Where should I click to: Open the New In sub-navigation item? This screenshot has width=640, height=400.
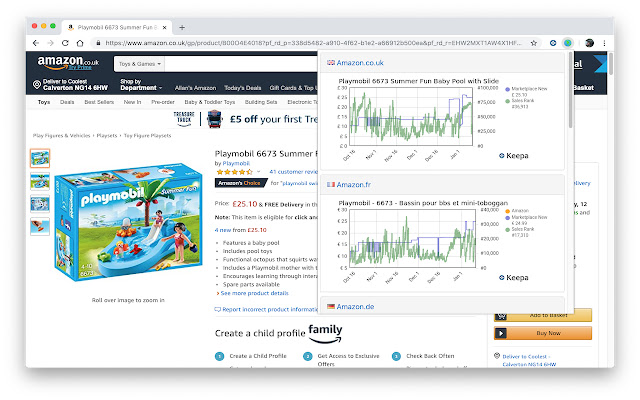pos(132,102)
